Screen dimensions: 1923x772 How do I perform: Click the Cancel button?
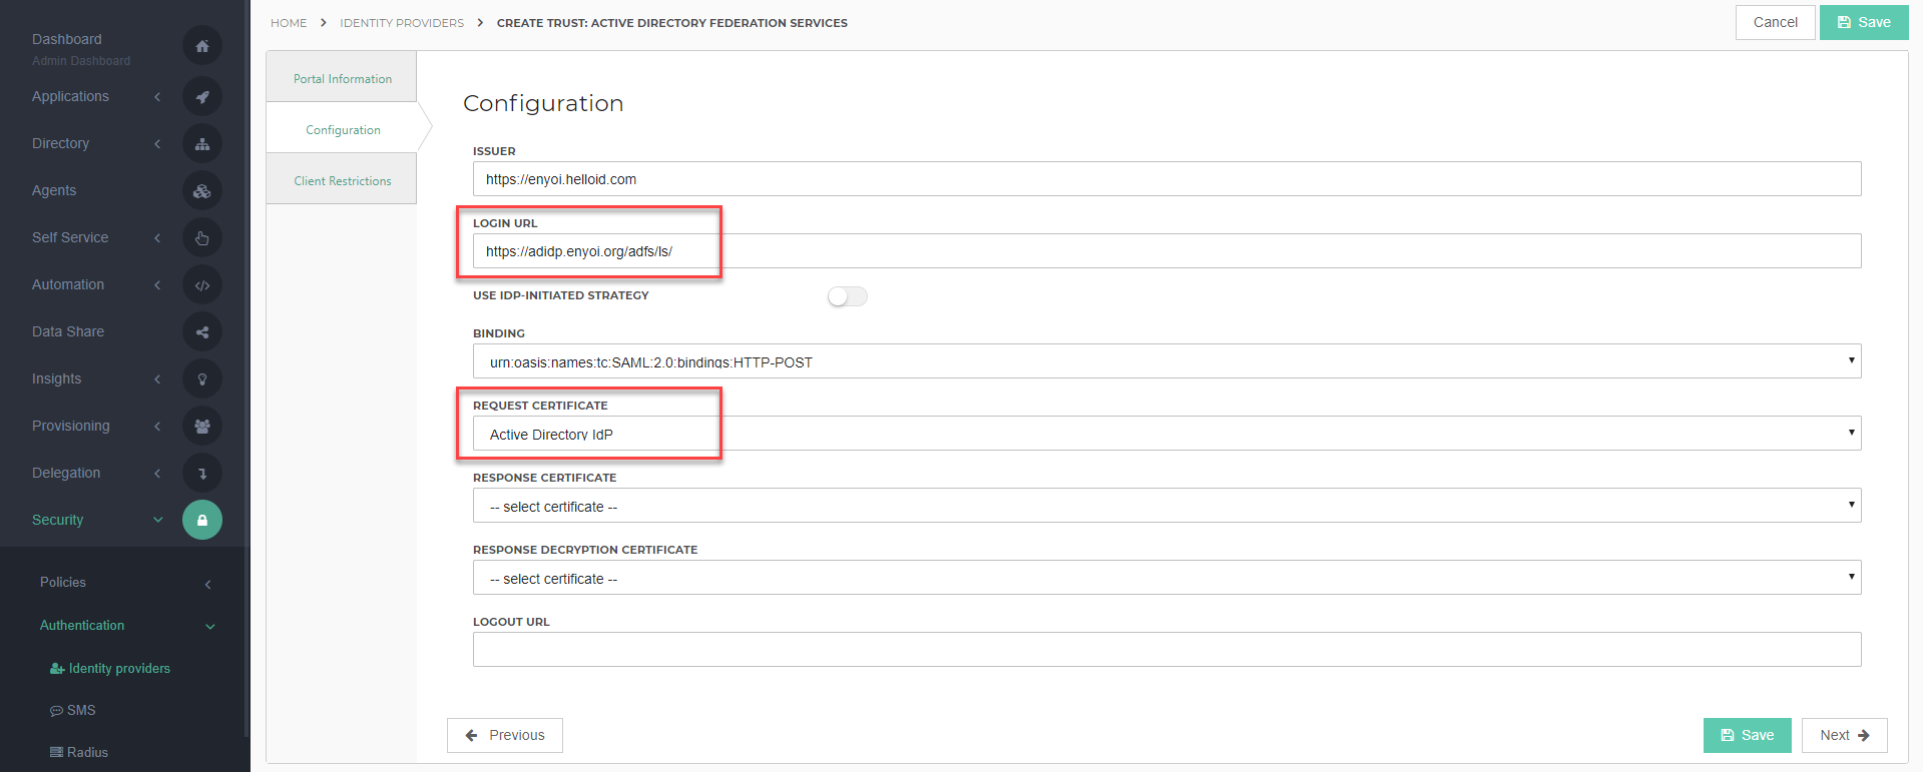point(1775,22)
